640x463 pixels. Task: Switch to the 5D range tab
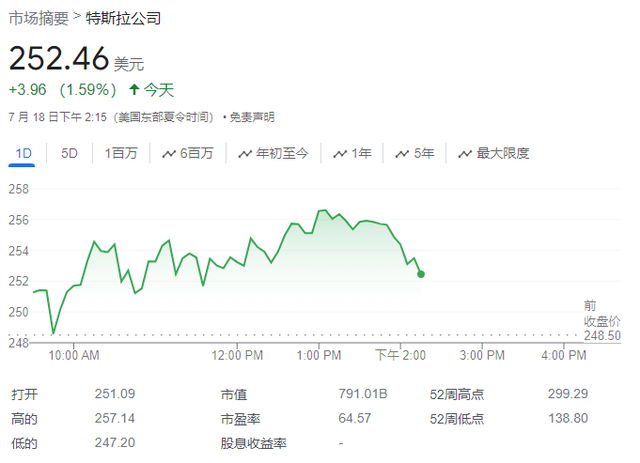point(69,154)
